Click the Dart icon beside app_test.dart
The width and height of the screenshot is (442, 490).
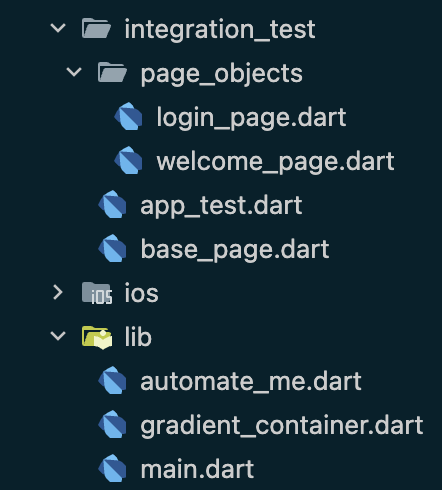click(112, 204)
